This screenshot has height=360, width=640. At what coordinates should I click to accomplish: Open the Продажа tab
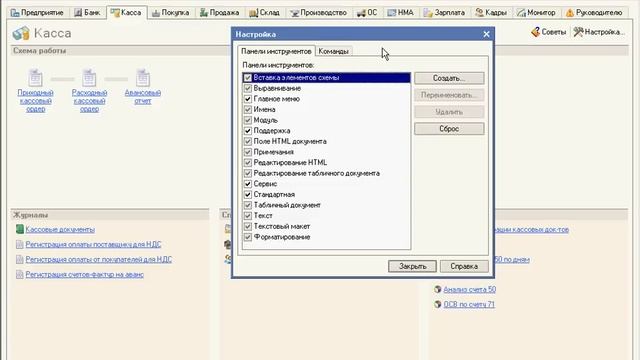[x=219, y=13]
